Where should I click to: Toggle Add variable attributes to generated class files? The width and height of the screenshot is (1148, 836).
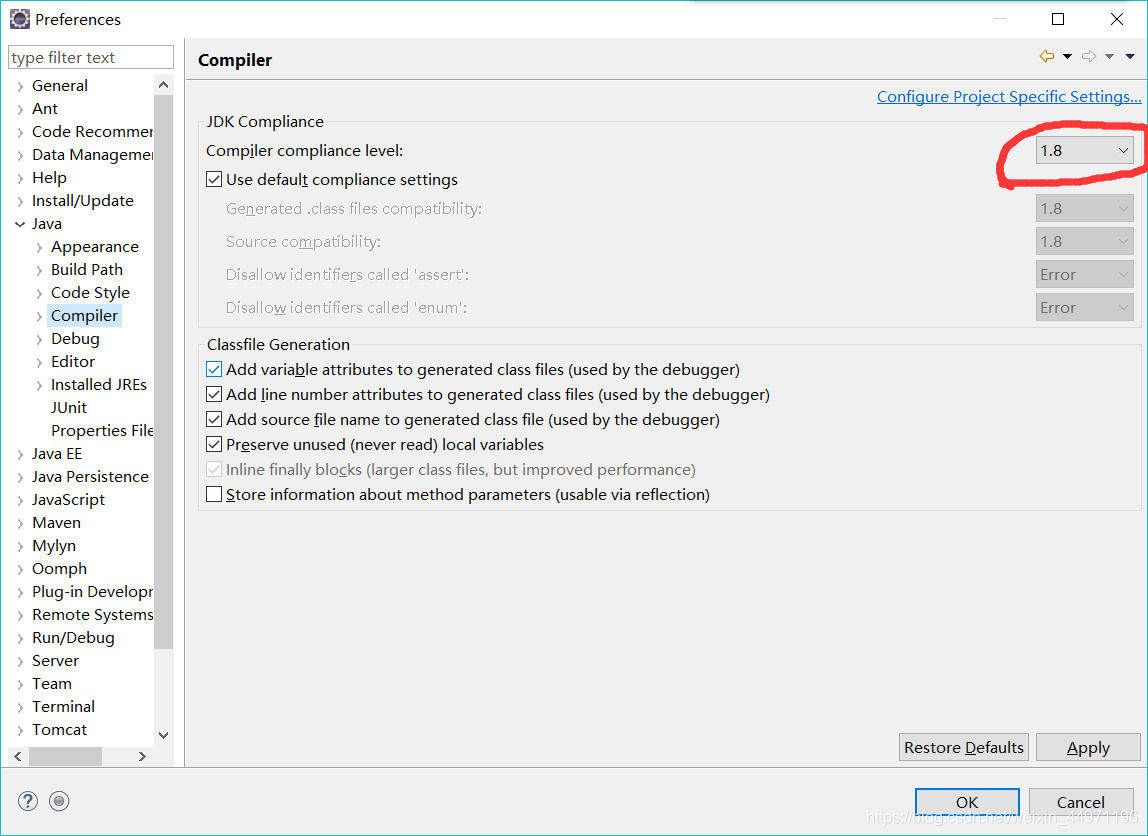pos(214,369)
